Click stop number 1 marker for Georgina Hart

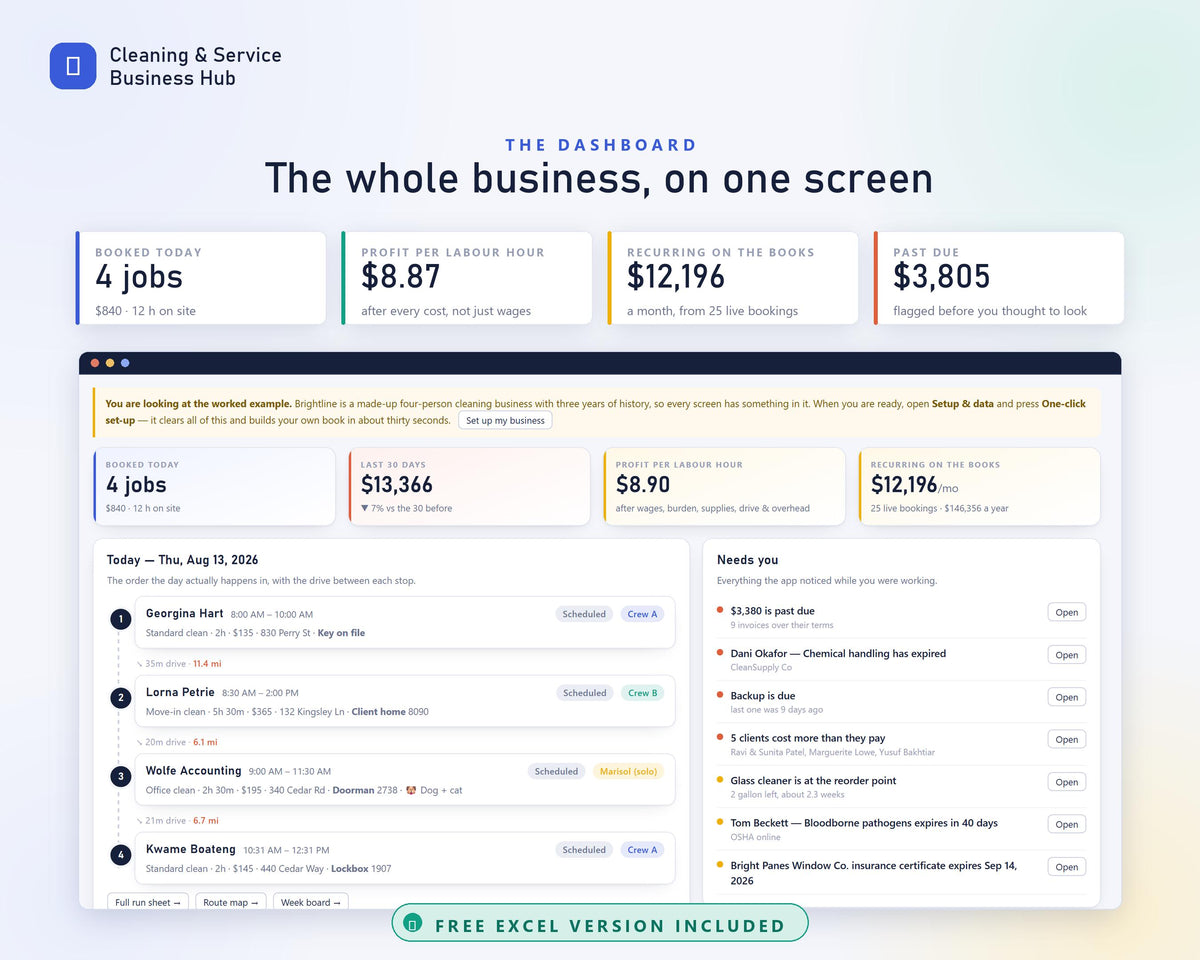click(x=121, y=620)
